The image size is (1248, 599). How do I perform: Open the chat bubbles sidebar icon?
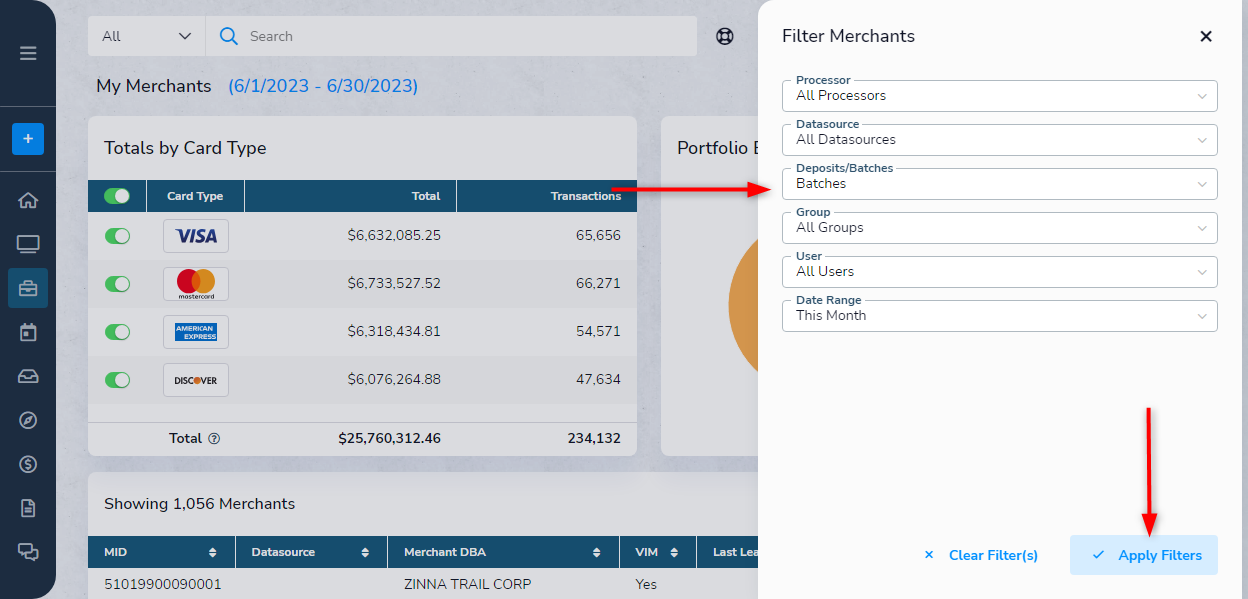pos(28,551)
